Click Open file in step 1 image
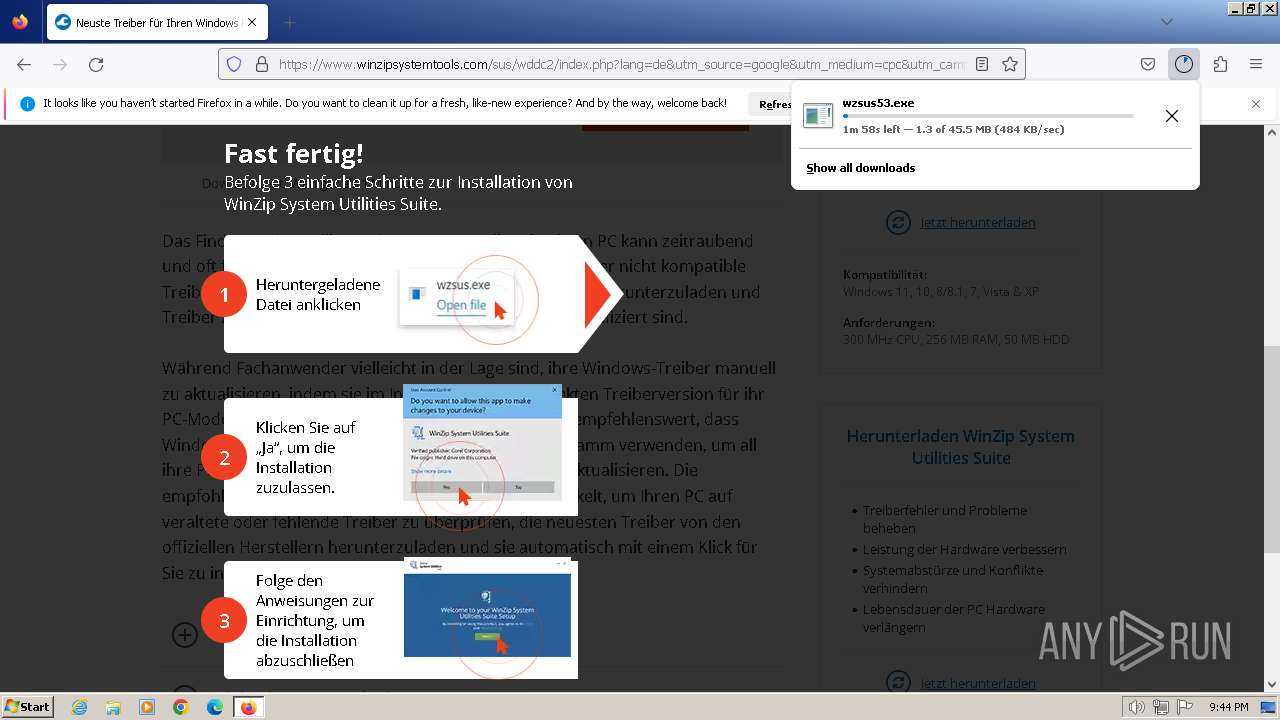1280x720 pixels. pos(461,305)
